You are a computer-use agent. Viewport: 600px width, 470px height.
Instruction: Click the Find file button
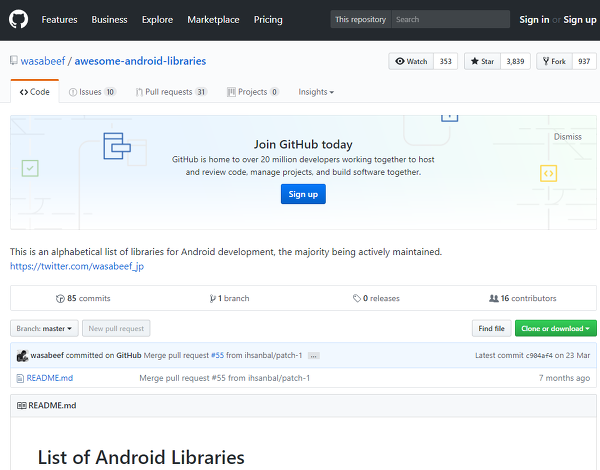tap(491, 328)
